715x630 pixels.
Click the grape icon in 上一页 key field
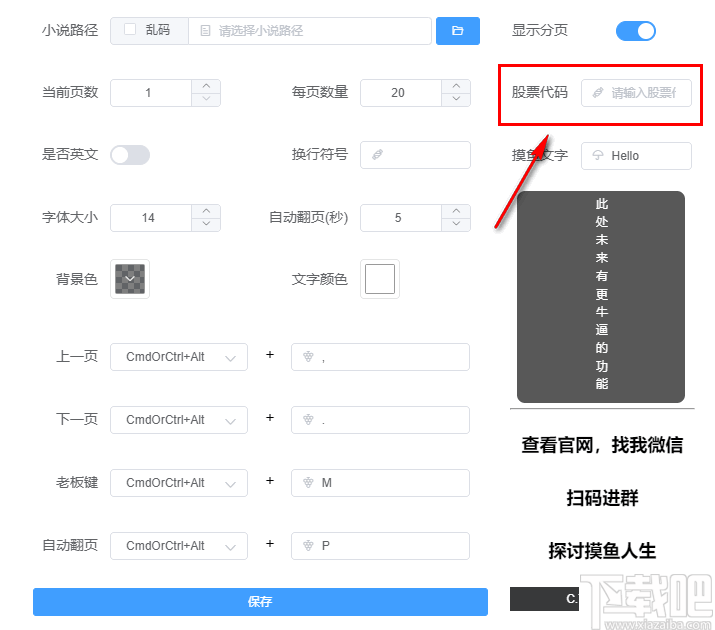tap(308, 356)
